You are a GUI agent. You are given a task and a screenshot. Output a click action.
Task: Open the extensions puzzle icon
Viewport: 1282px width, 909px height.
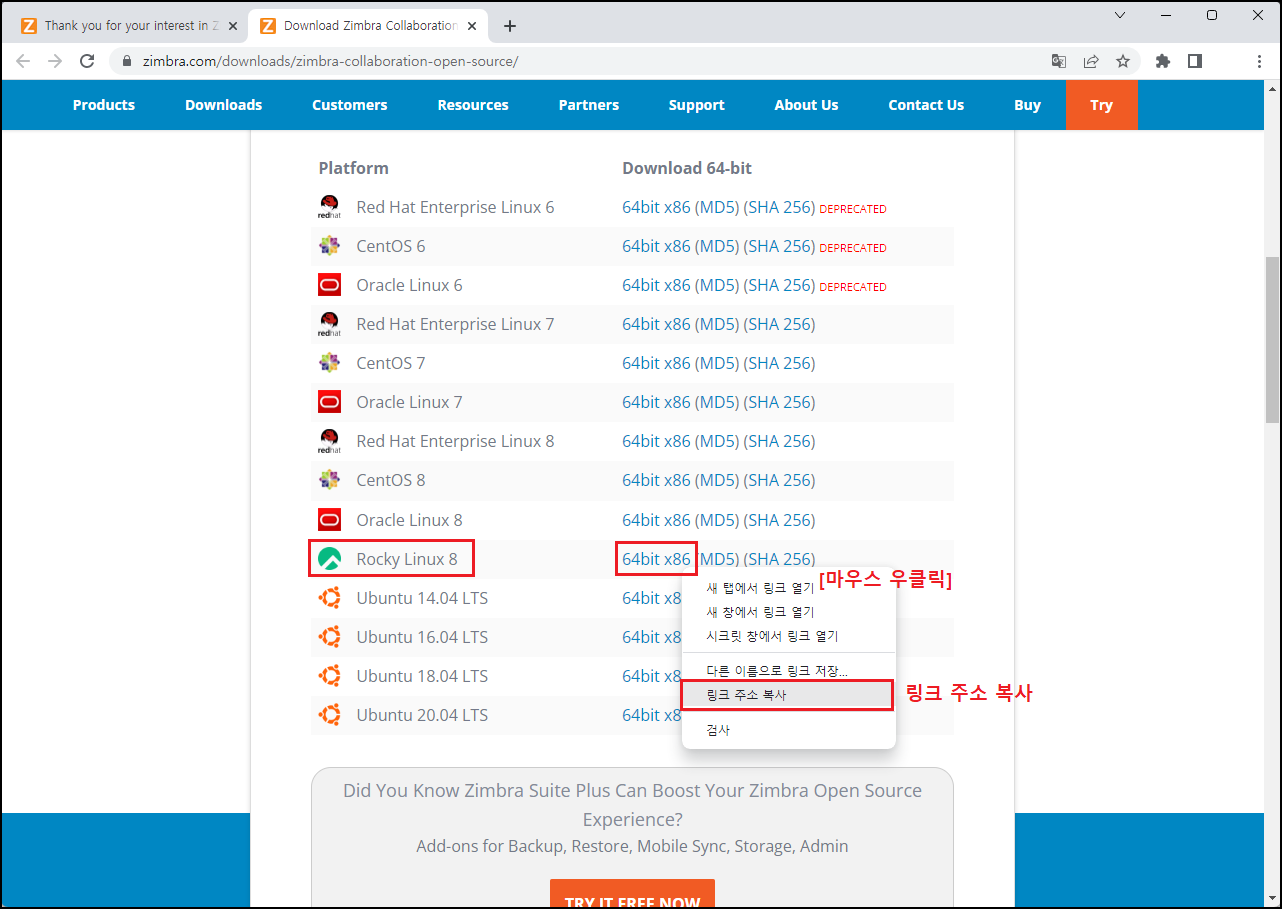(1162, 61)
